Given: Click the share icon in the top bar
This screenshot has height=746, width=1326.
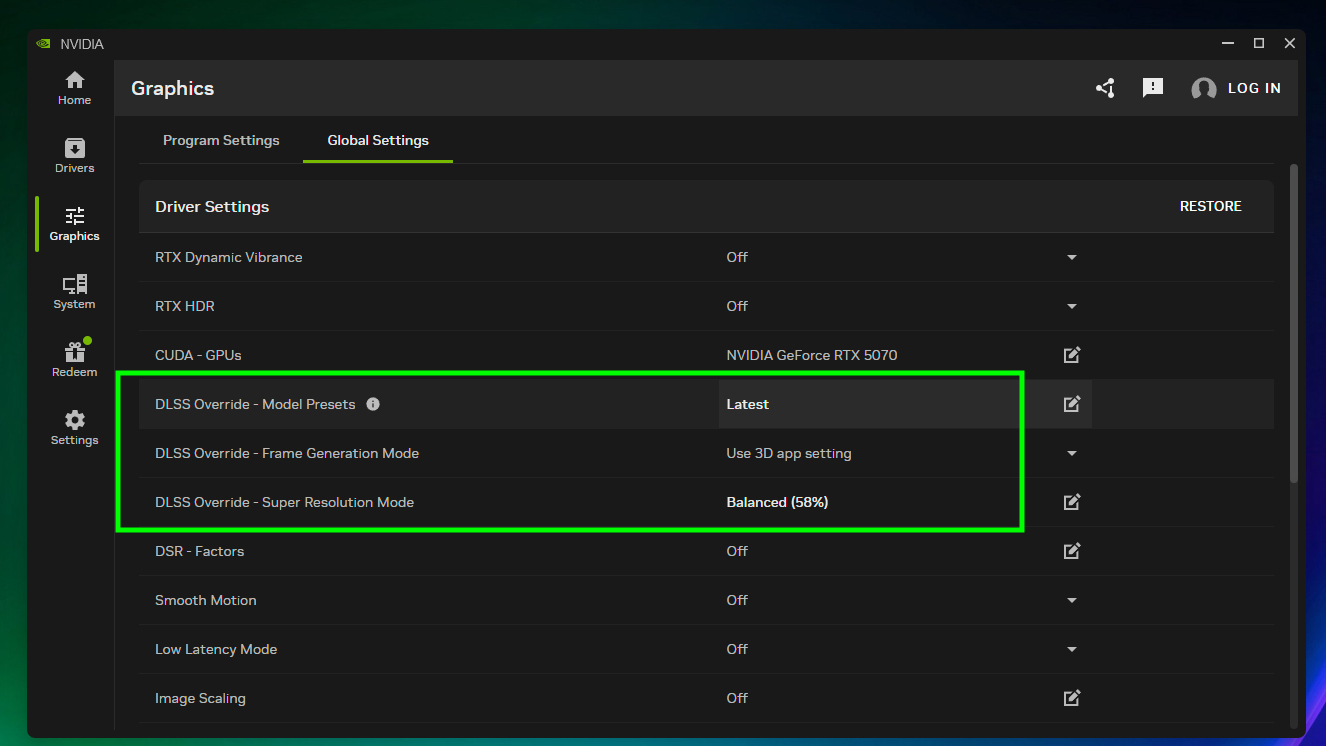Looking at the screenshot, I should click(x=1104, y=88).
